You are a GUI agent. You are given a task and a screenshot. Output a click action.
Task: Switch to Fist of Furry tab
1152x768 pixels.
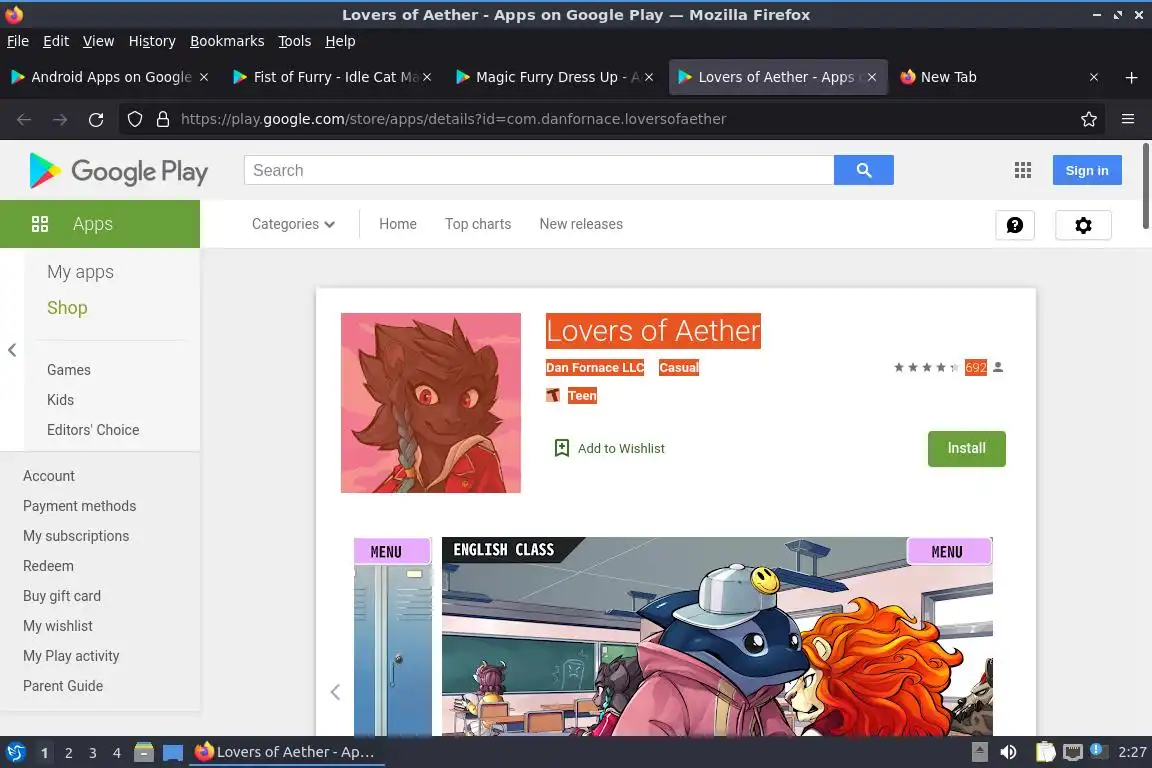[x=334, y=77]
